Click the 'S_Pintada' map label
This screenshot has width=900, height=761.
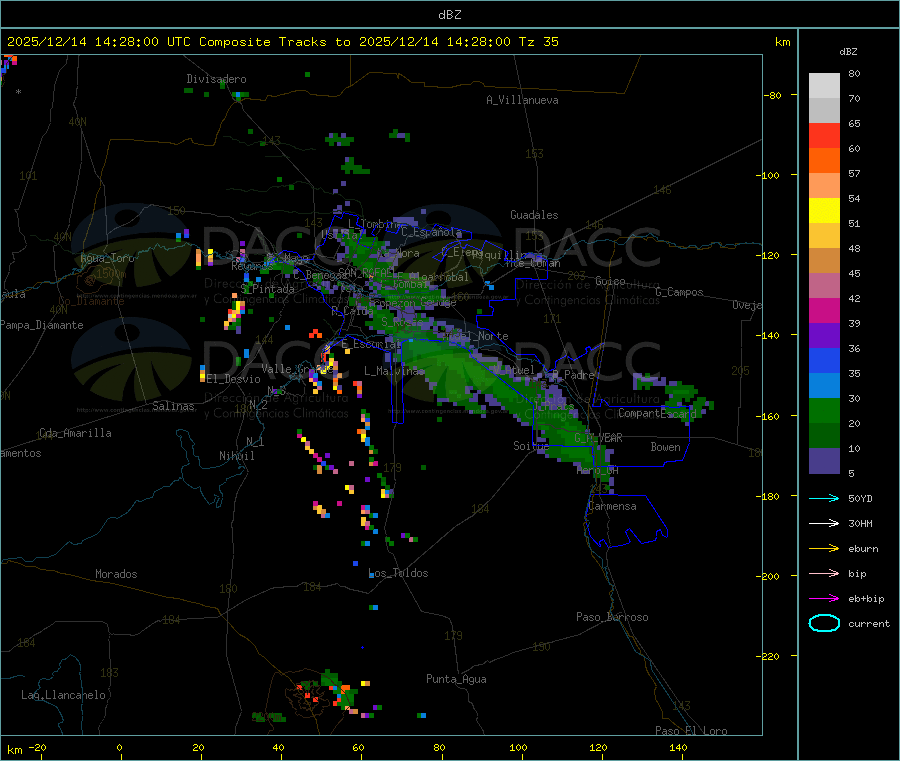pyautogui.click(x=267, y=289)
